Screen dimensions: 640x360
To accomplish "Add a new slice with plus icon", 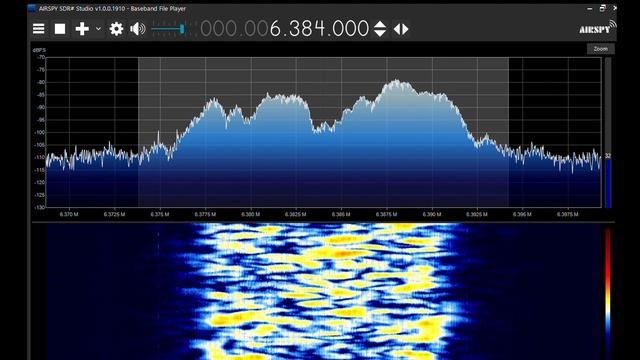I will (82, 29).
